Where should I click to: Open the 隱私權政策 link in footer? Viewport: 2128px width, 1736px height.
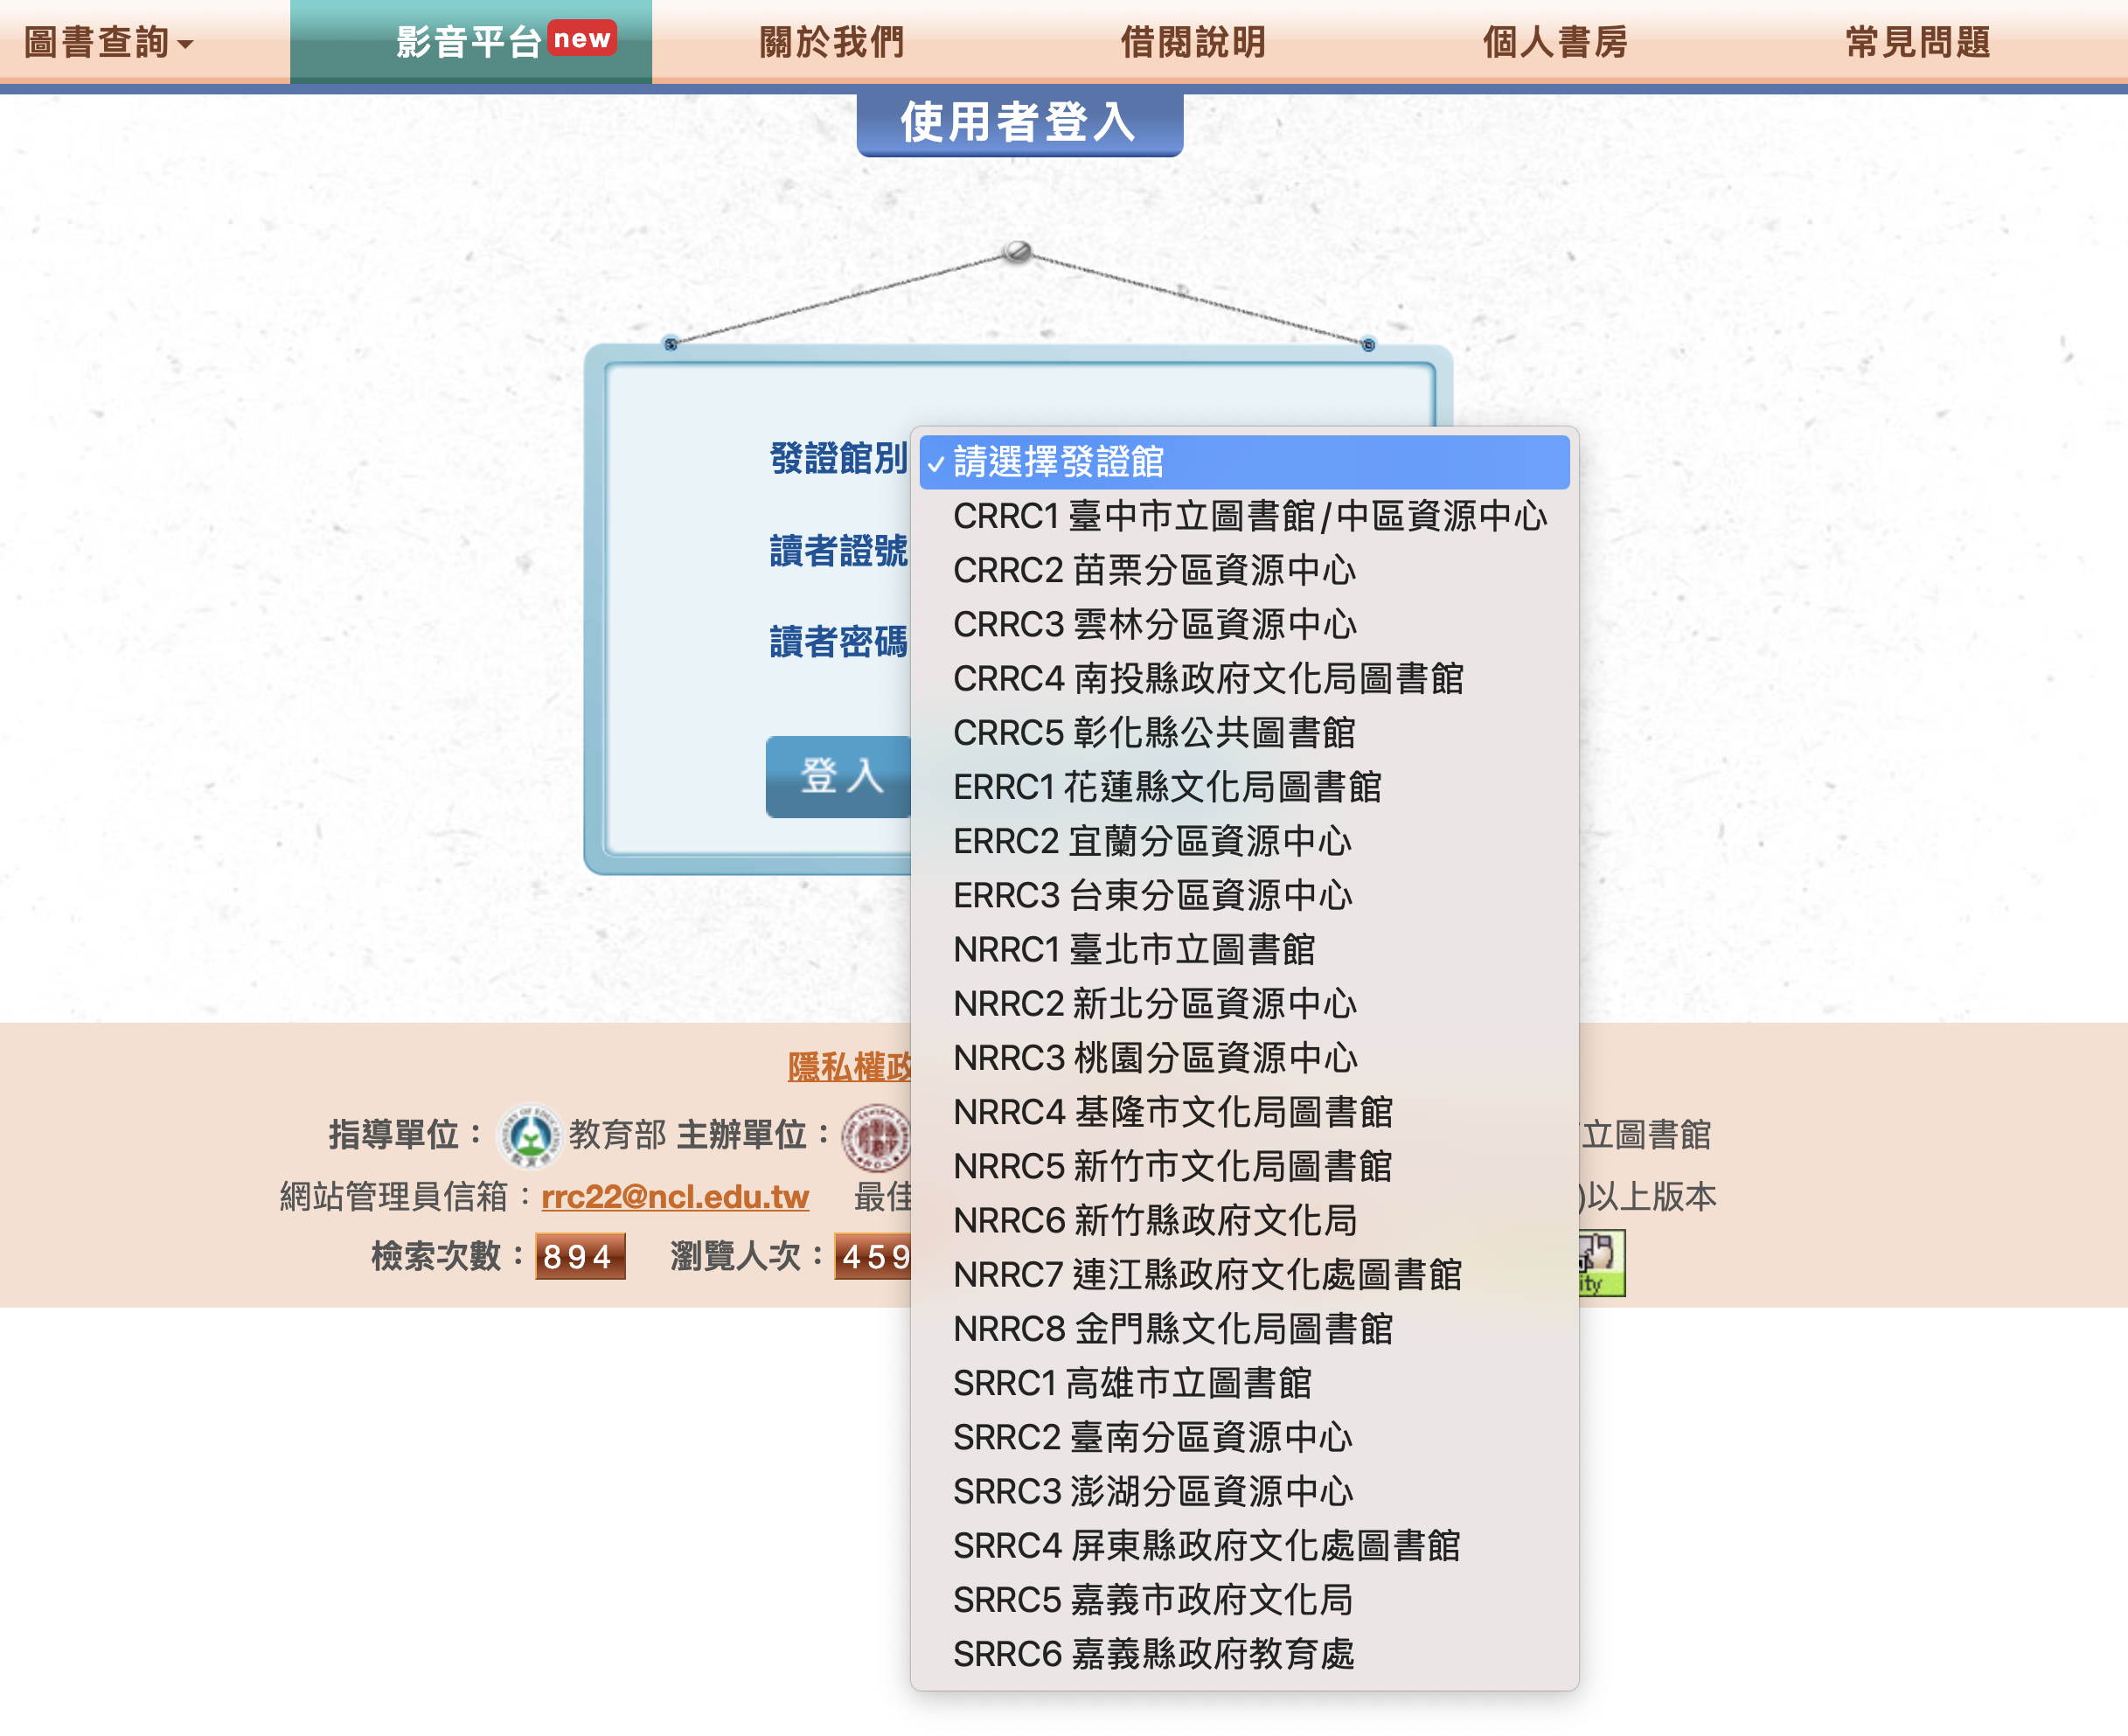tap(849, 1067)
